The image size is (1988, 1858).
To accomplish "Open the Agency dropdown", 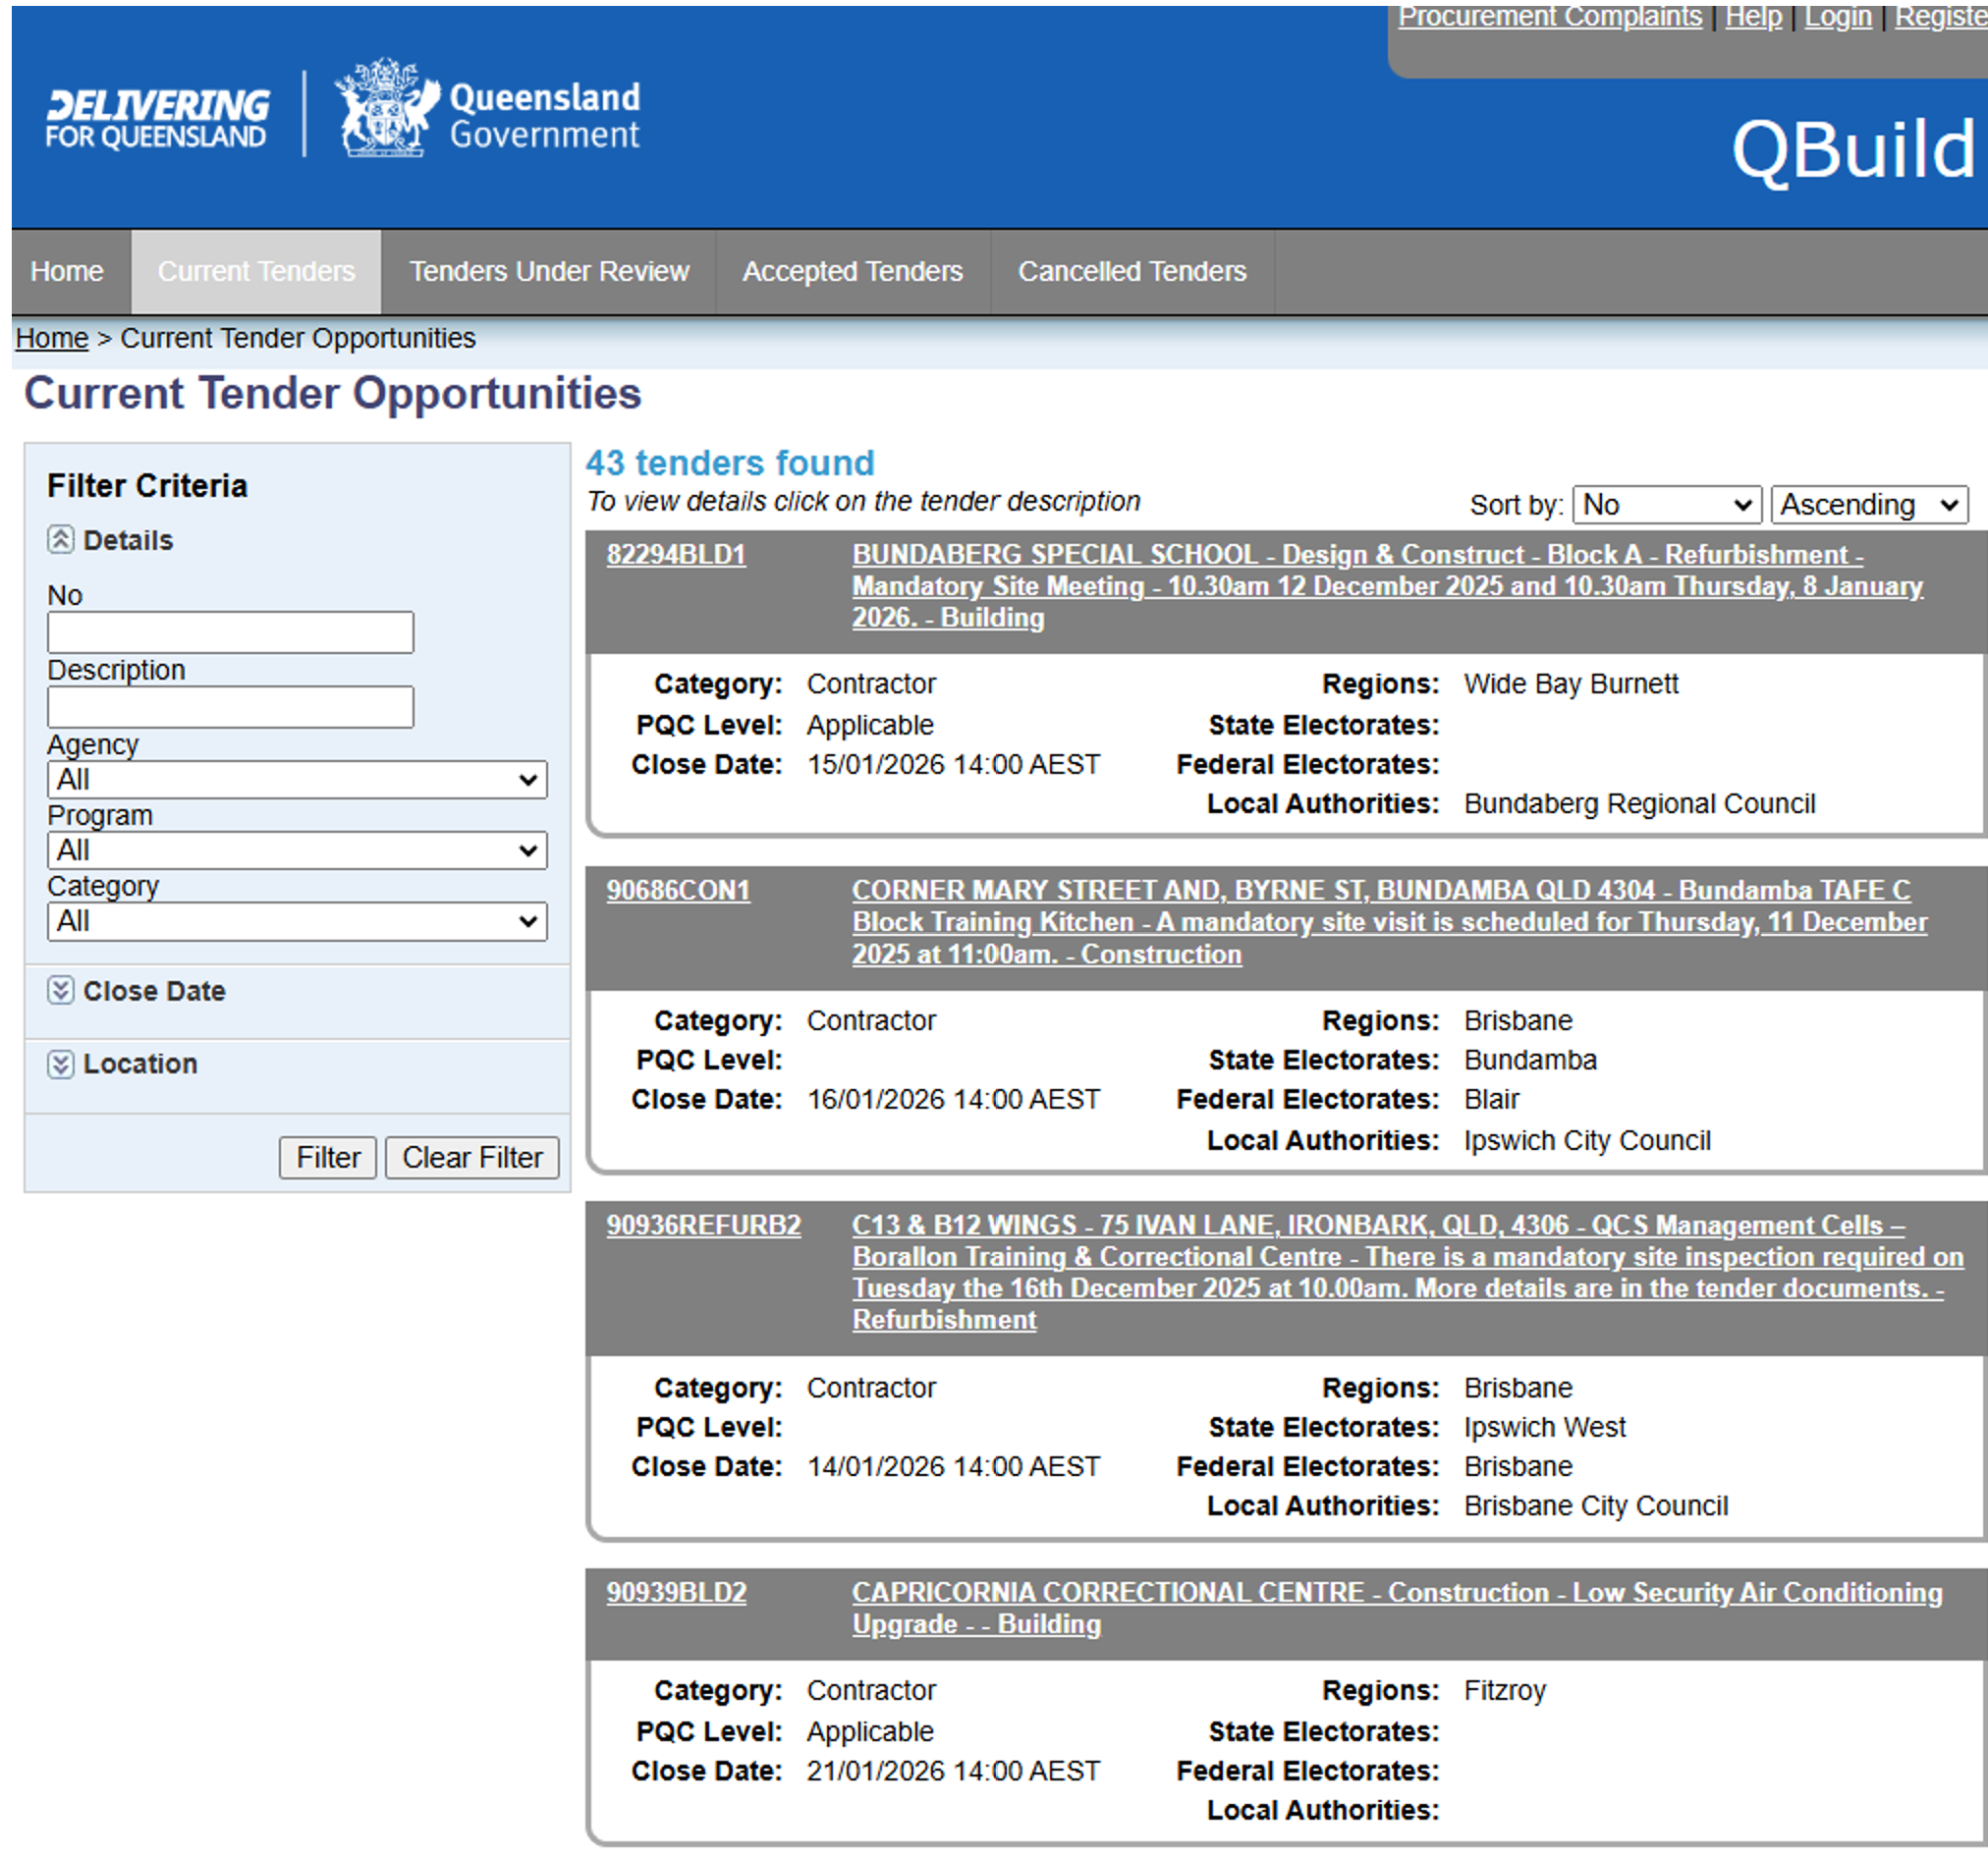I will (x=297, y=780).
